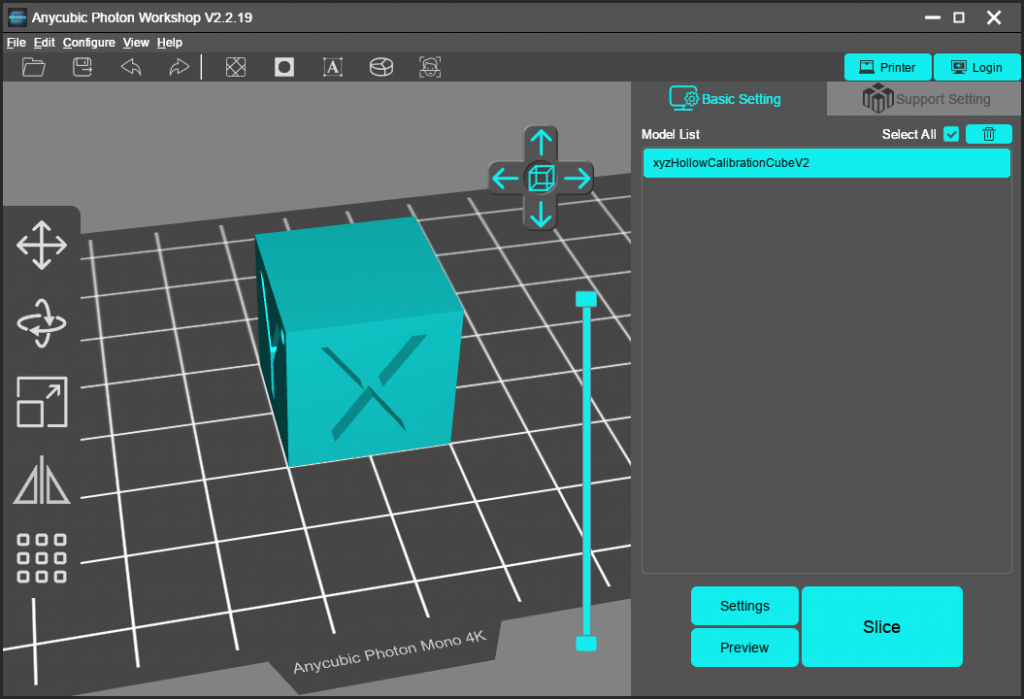The height and width of the screenshot is (699, 1024).
Task: Select xyzHollowCalibrationCubeV2 in the Model List
Action: coord(827,163)
